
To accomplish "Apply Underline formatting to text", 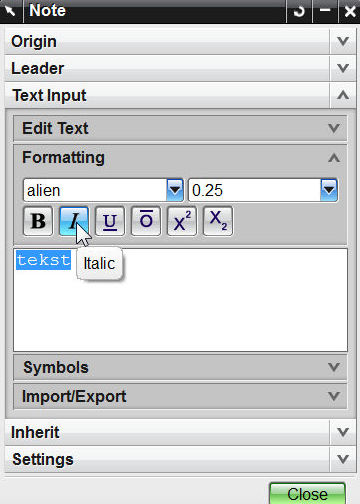I will [x=110, y=221].
